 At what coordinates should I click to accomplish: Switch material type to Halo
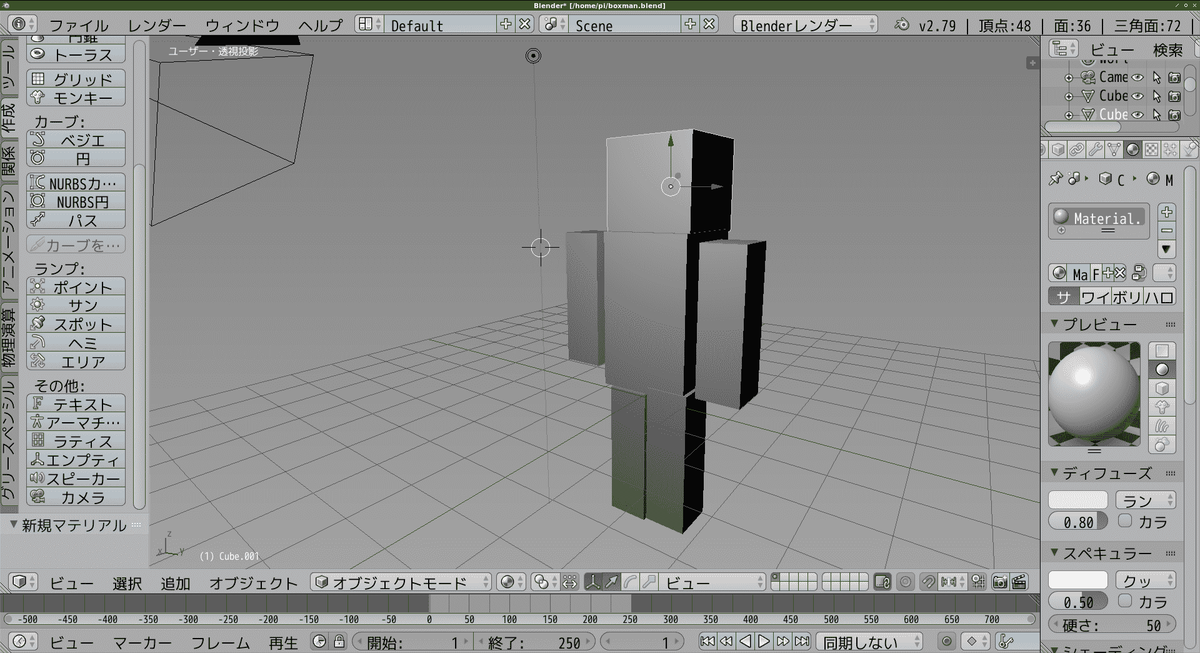pos(1160,297)
